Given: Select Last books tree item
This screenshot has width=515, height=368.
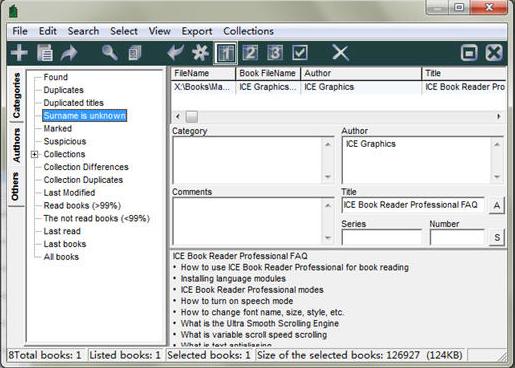Looking at the screenshot, I should [65, 244].
